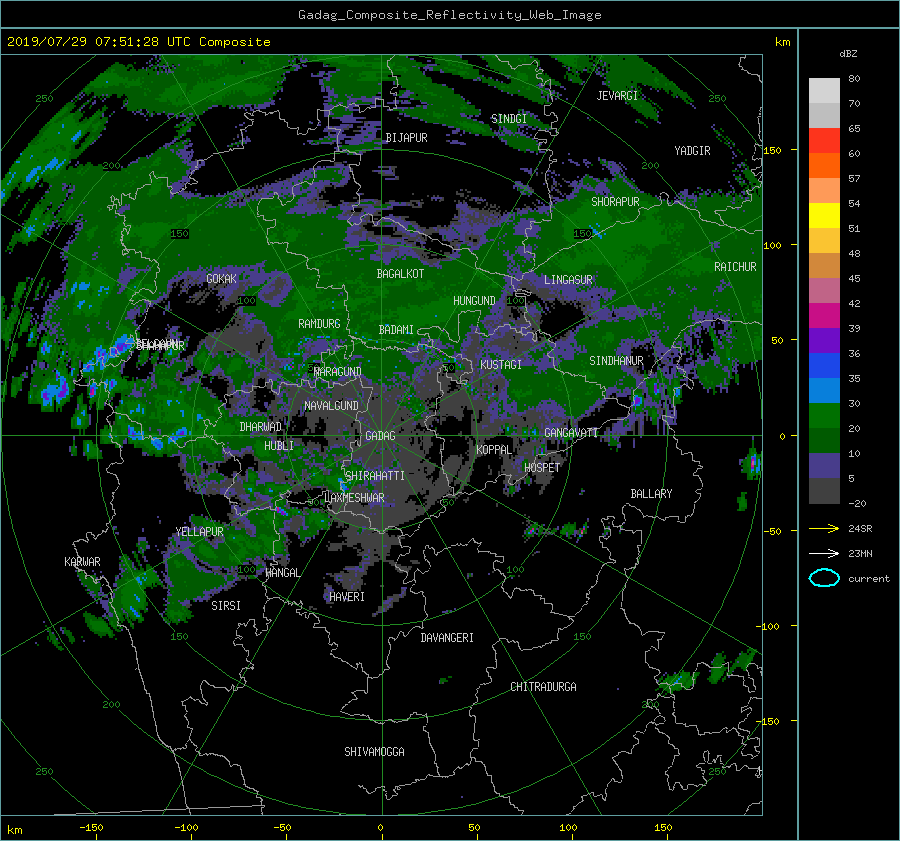
Task: Select the HUBLI city label
Action: (279, 446)
